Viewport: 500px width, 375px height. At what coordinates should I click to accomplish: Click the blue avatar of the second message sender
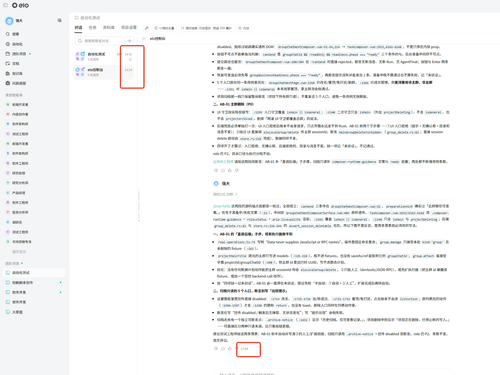[x=216, y=184]
